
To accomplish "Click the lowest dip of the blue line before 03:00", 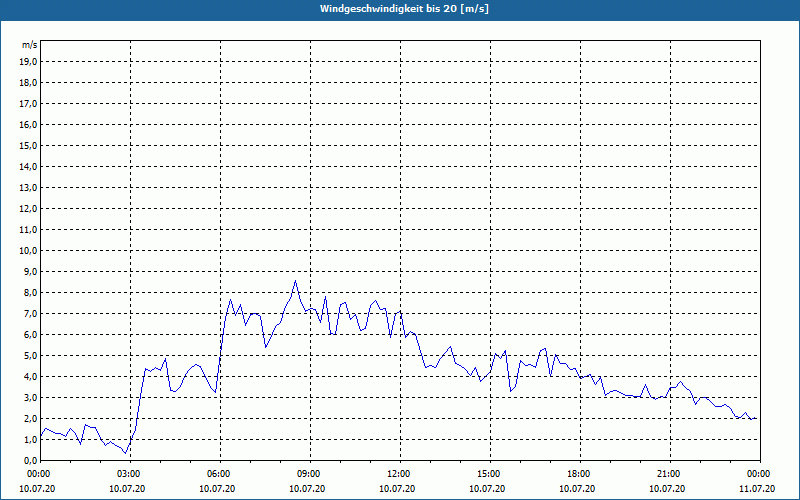I will click(126, 453).
